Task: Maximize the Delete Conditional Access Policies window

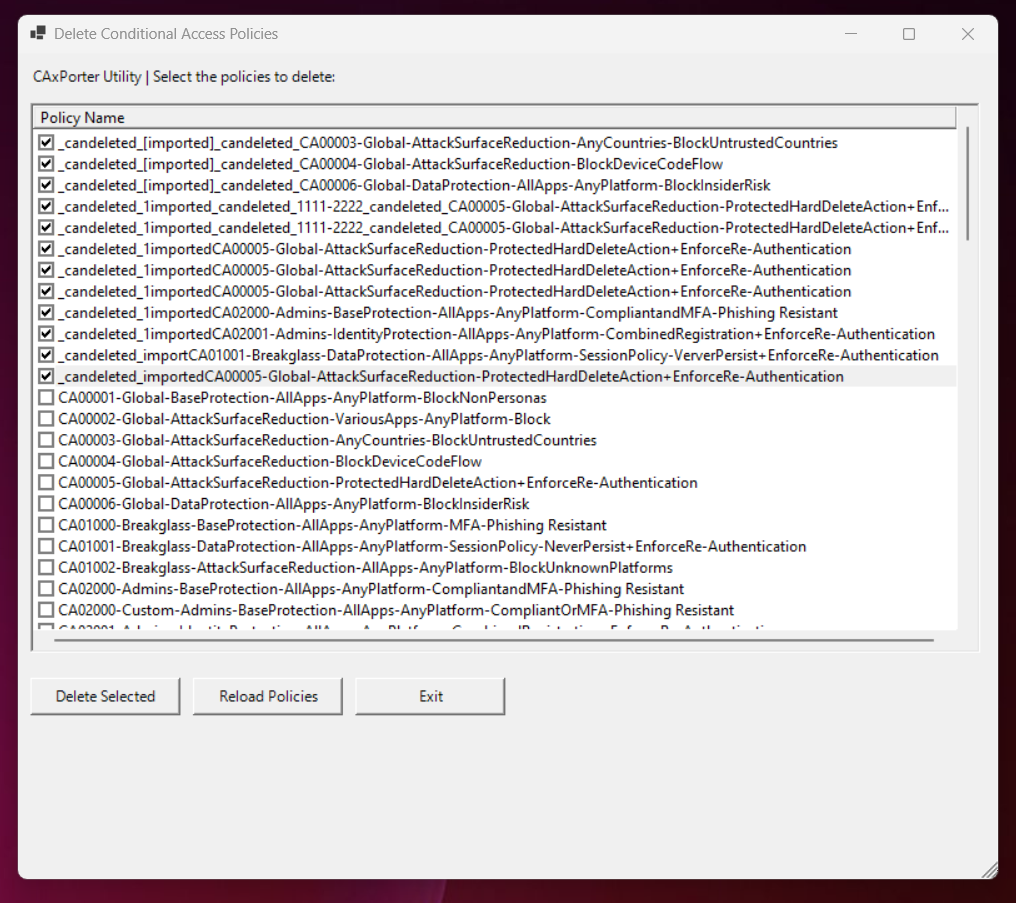Action: (908, 34)
